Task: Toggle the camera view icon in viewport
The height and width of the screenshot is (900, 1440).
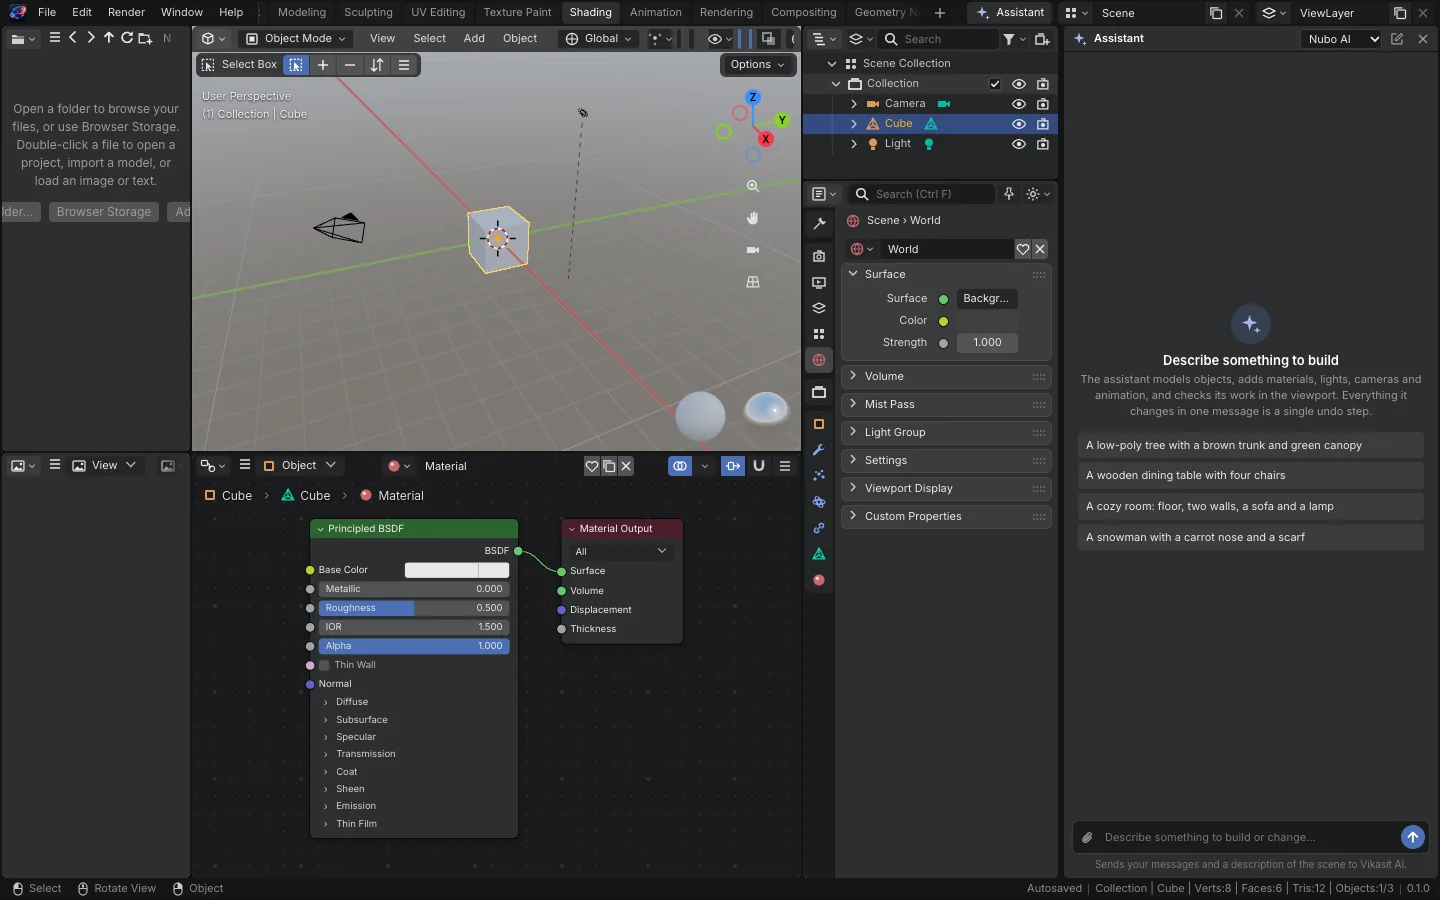Action: 753,250
